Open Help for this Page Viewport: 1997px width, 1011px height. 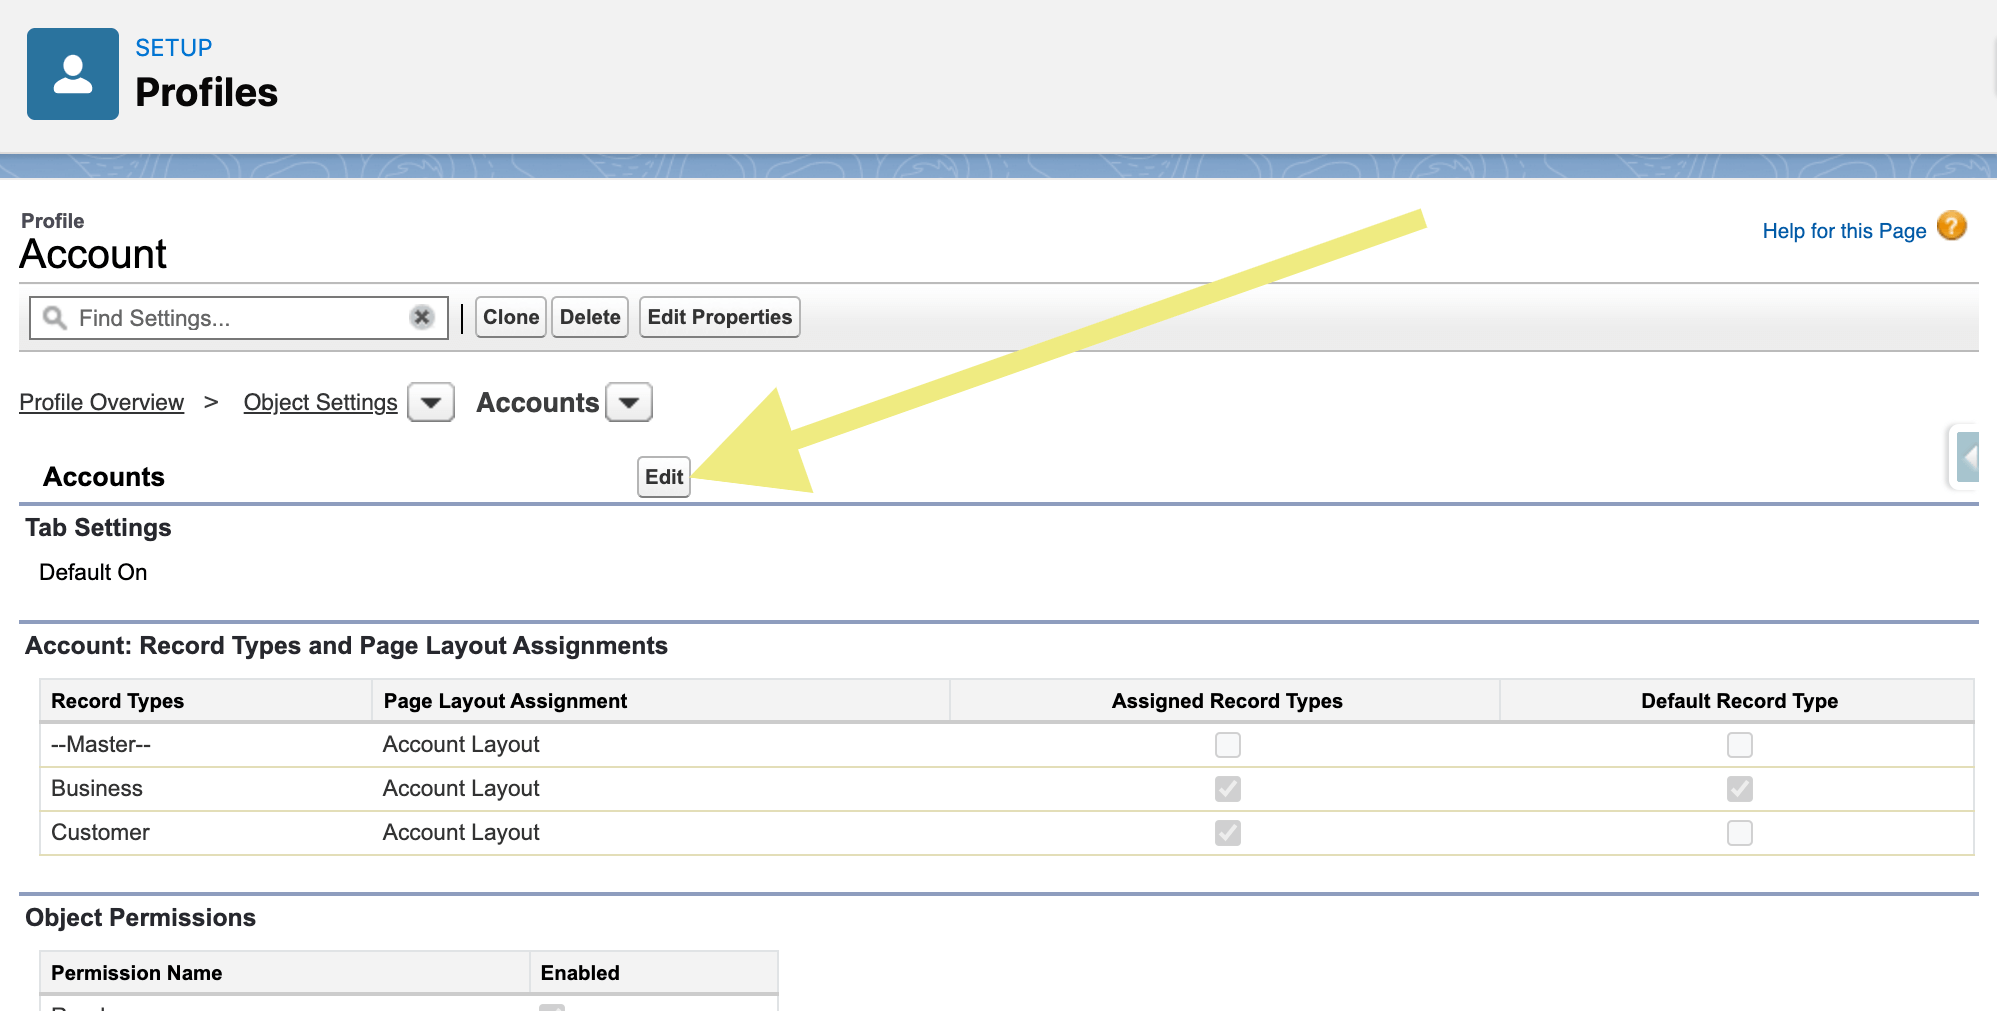coord(1845,230)
